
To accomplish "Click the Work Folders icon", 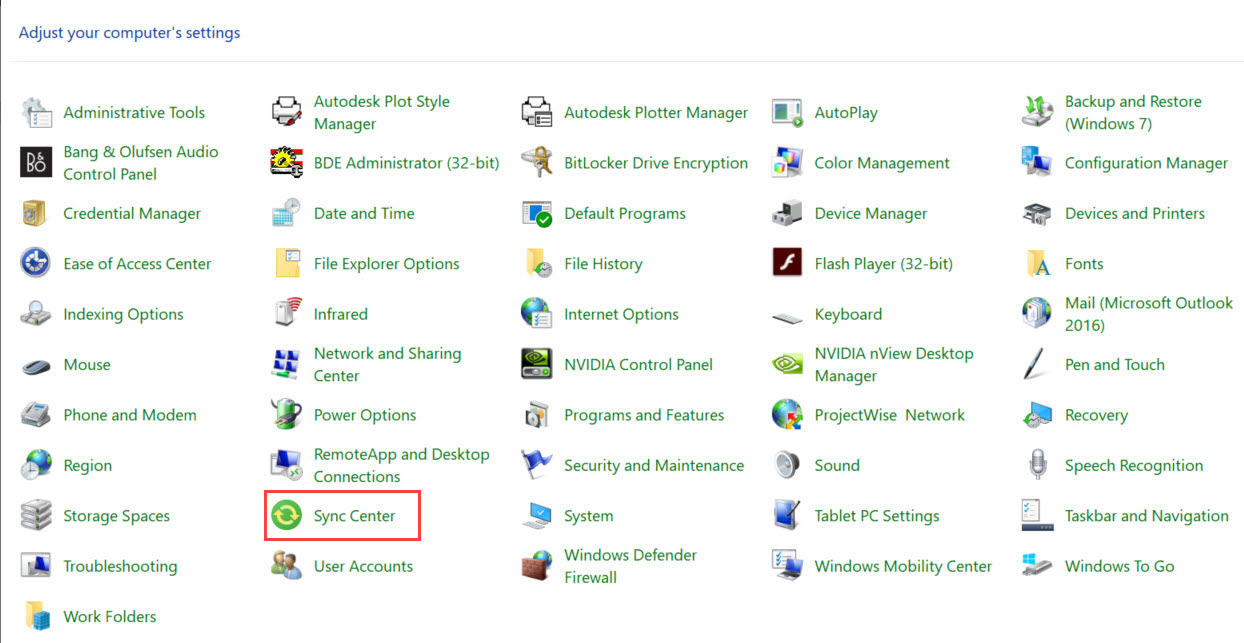I will (x=37, y=617).
